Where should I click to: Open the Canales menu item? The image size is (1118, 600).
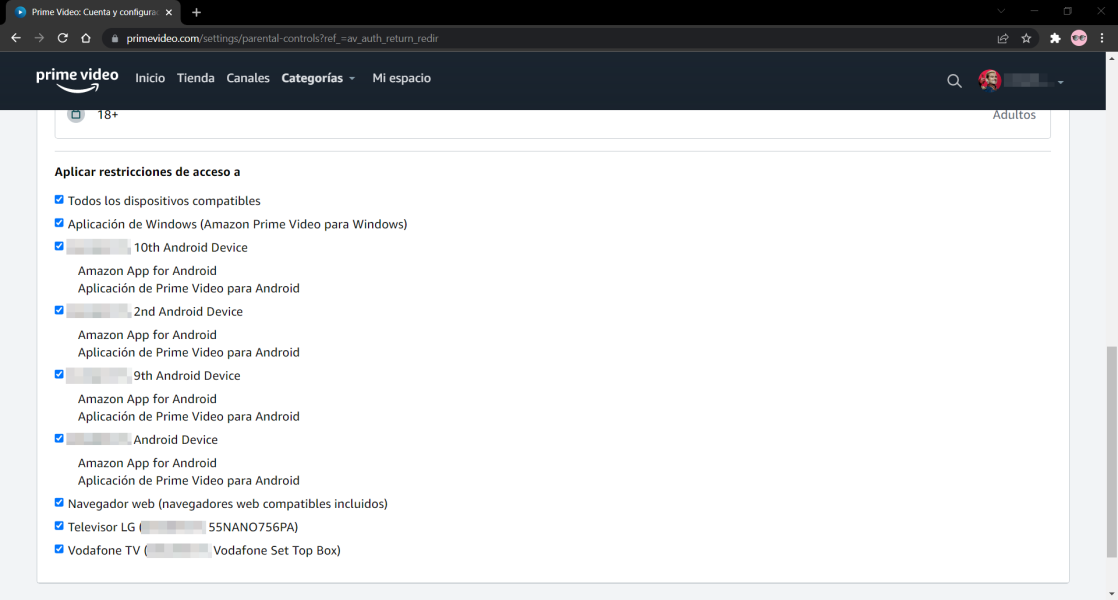point(248,78)
